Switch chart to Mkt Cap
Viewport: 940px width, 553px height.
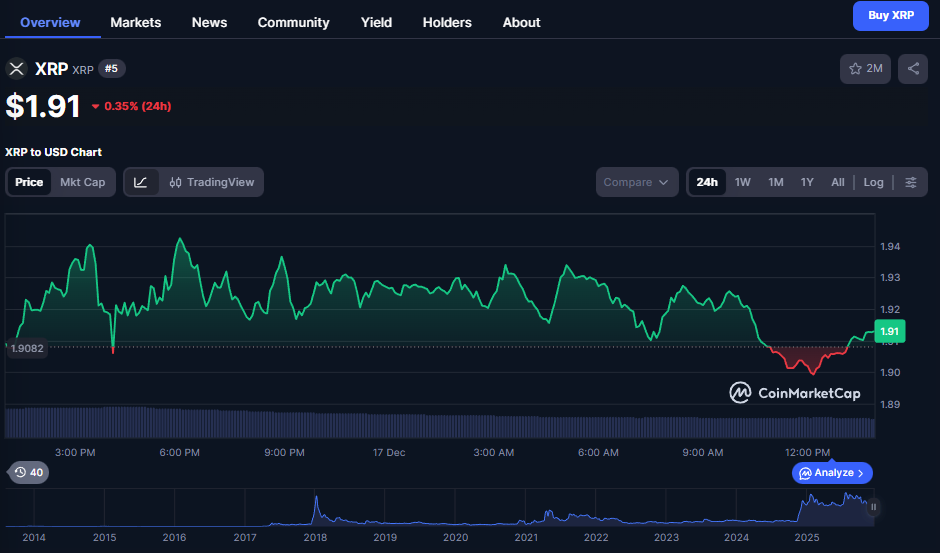(x=83, y=182)
